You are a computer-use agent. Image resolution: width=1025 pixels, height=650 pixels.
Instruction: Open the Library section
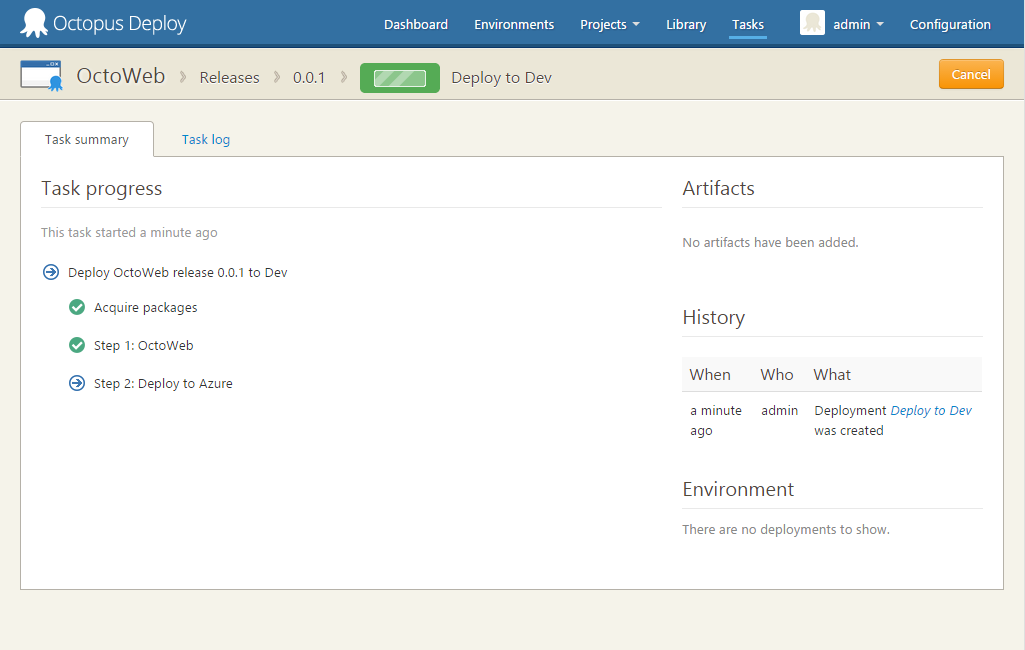click(x=686, y=24)
